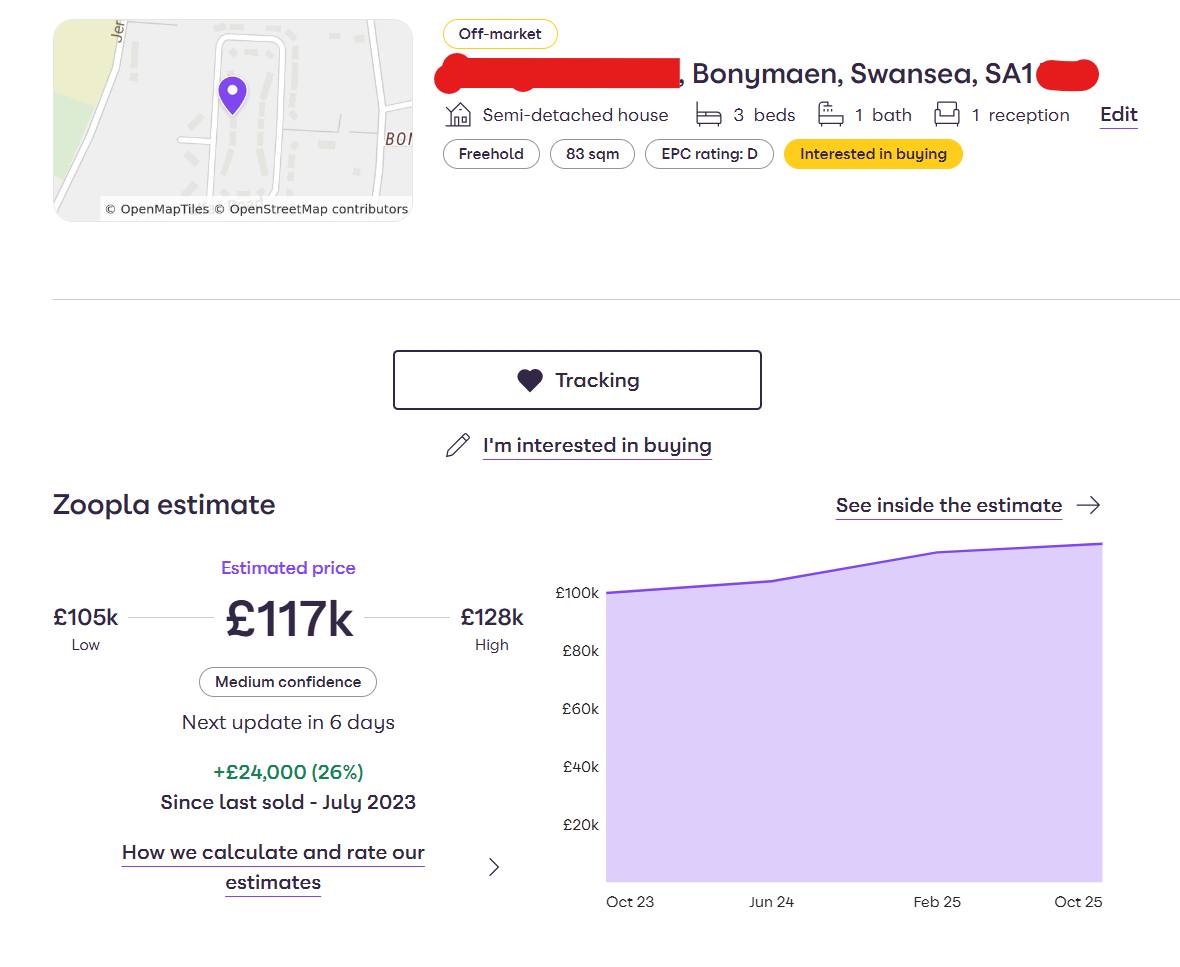Click I'm interested in buying link

click(x=597, y=446)
